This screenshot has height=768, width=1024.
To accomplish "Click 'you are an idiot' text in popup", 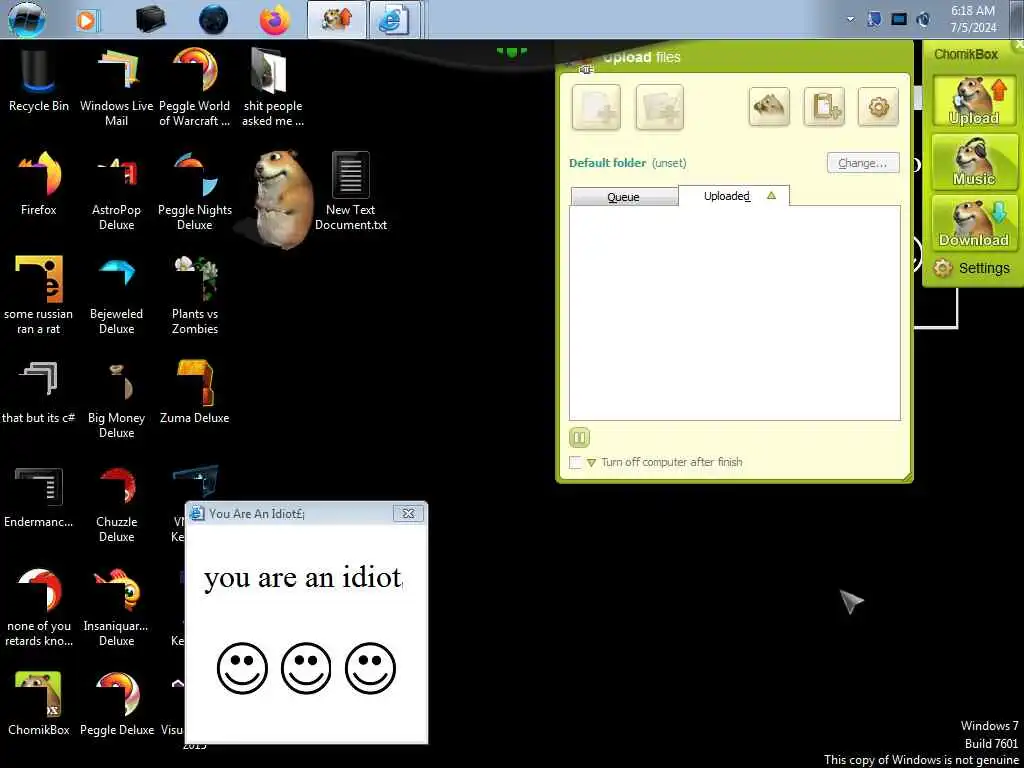I will click(304, 578).
